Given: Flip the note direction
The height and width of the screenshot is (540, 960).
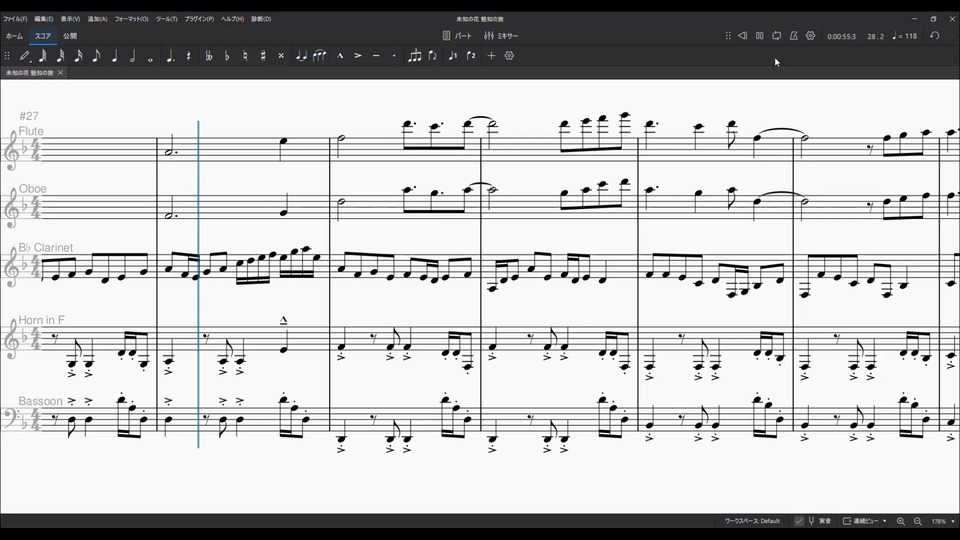Looking at the screenshot, I should tap(432, 56).
